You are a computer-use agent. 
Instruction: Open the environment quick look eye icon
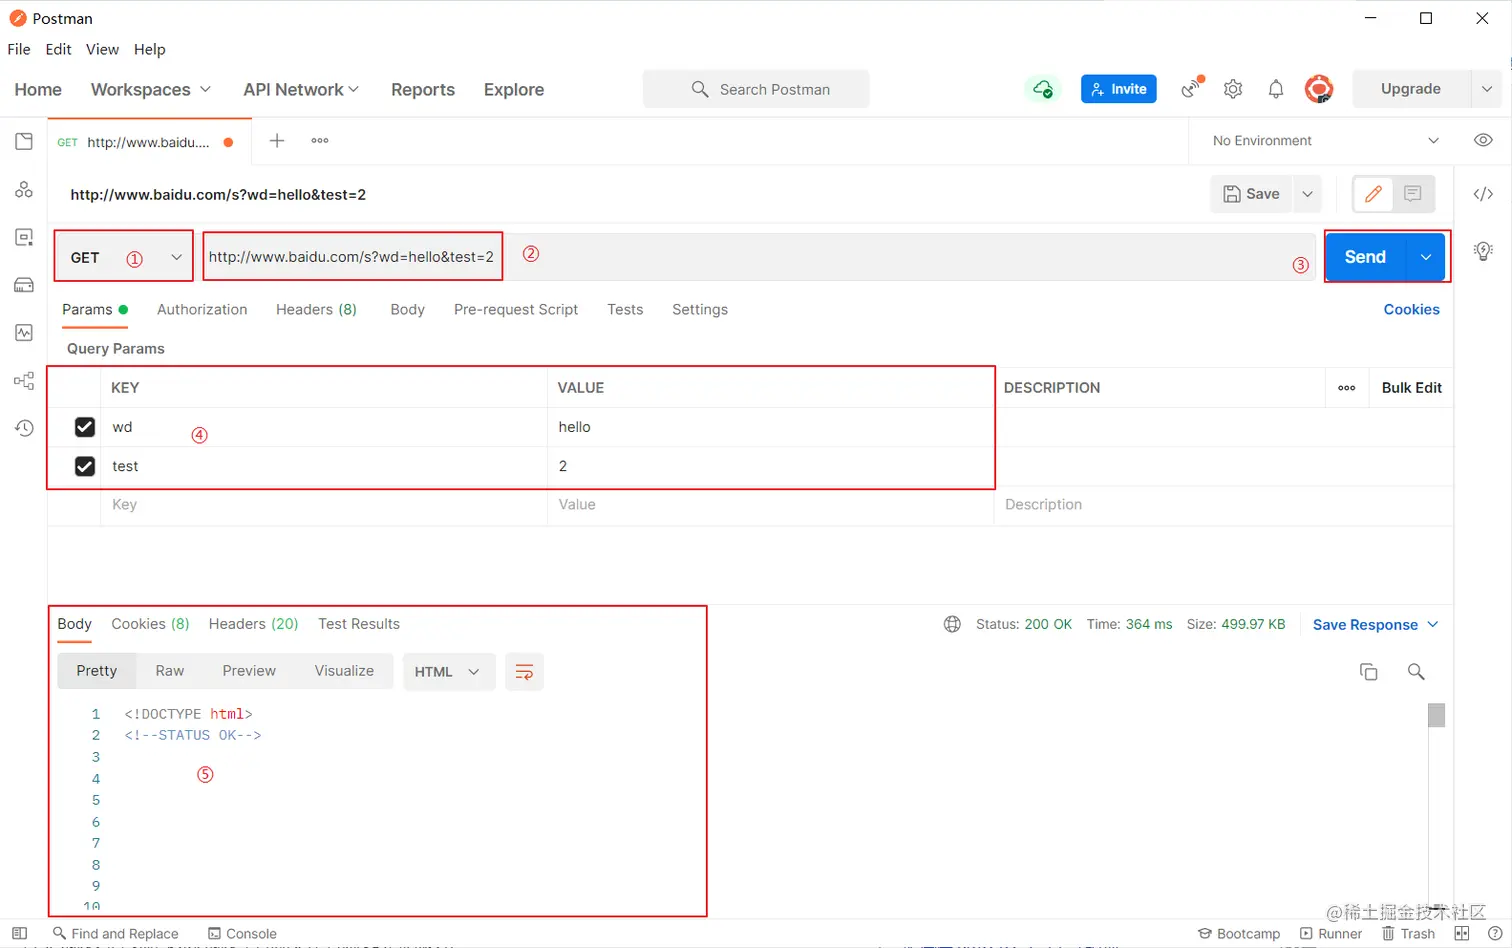(x=1483, y=140)
